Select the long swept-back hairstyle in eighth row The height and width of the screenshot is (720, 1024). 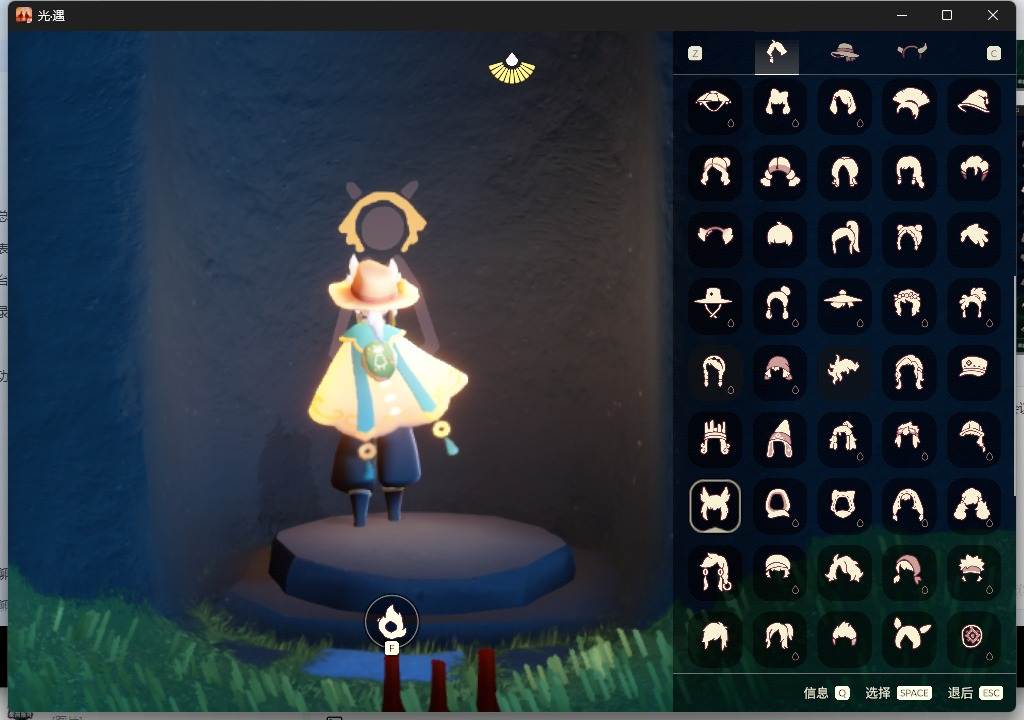click(x=844, y=572)
